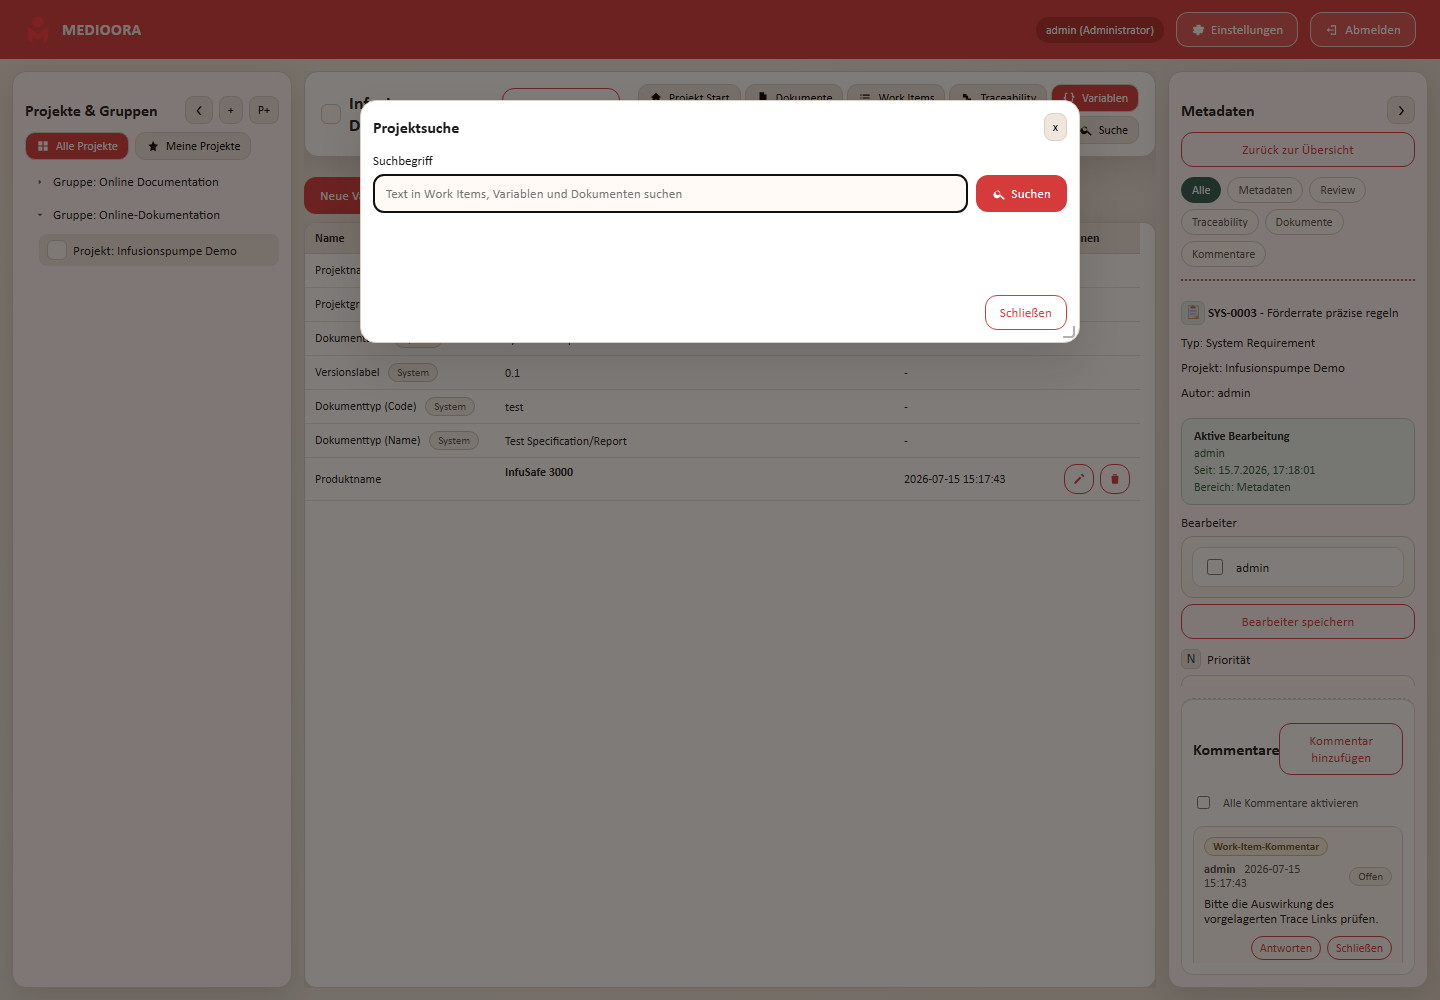Enable Alle Kommentare aktivieren

click(x=1204, y=803)
